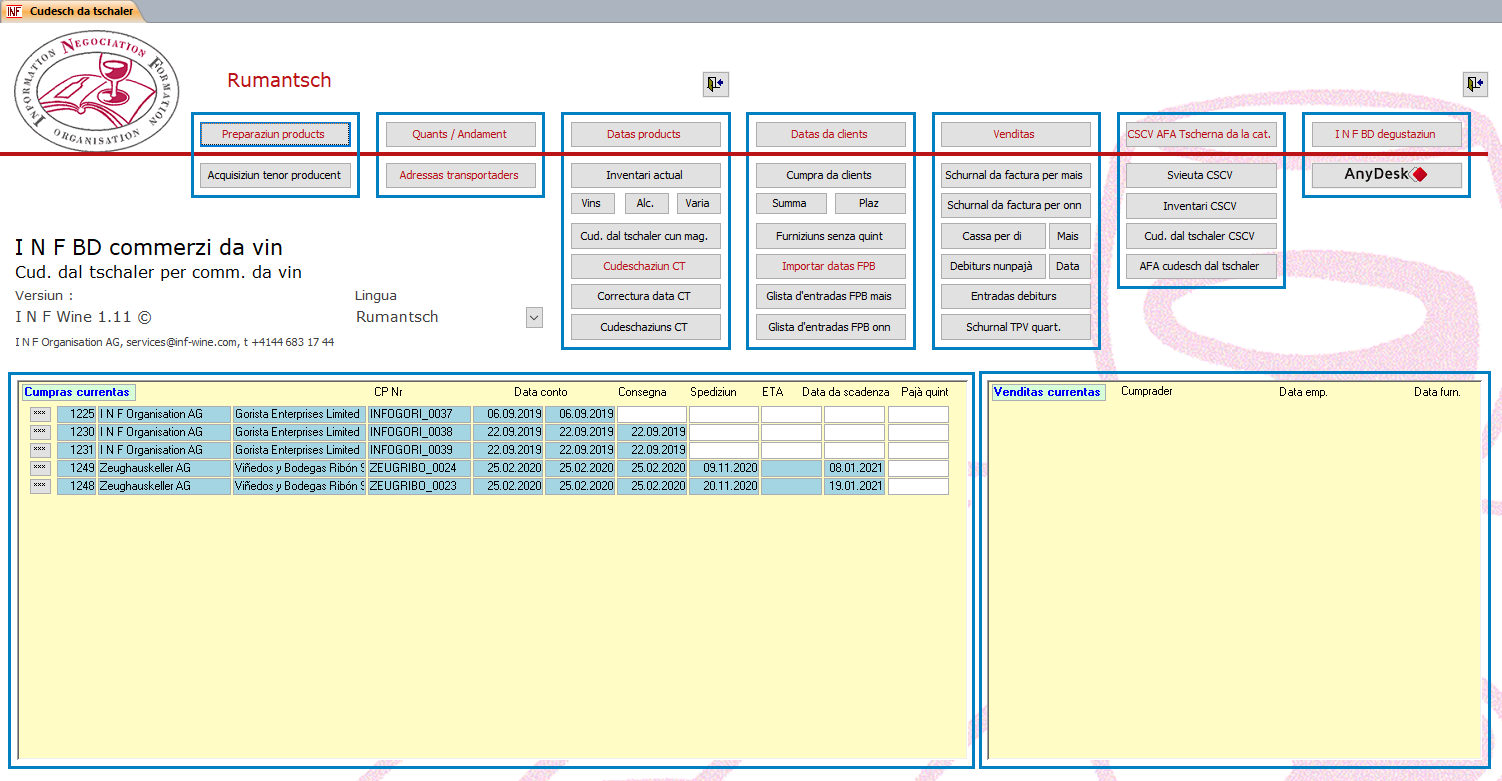Image resolution: width=1502 pixels, height=781 pixels.
Task: Click the Venditas currentas label
Action: point(1047,393)
